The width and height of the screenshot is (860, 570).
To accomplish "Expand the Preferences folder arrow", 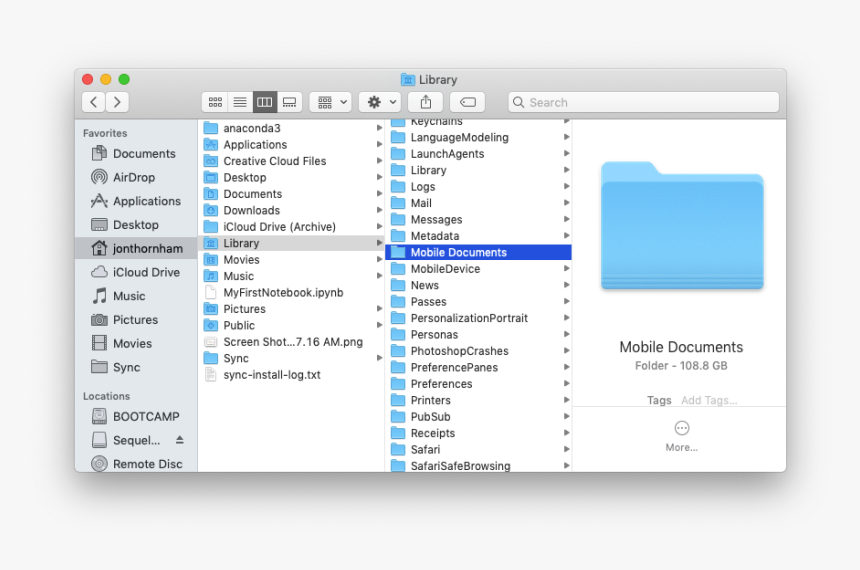I will click(567, 383).
